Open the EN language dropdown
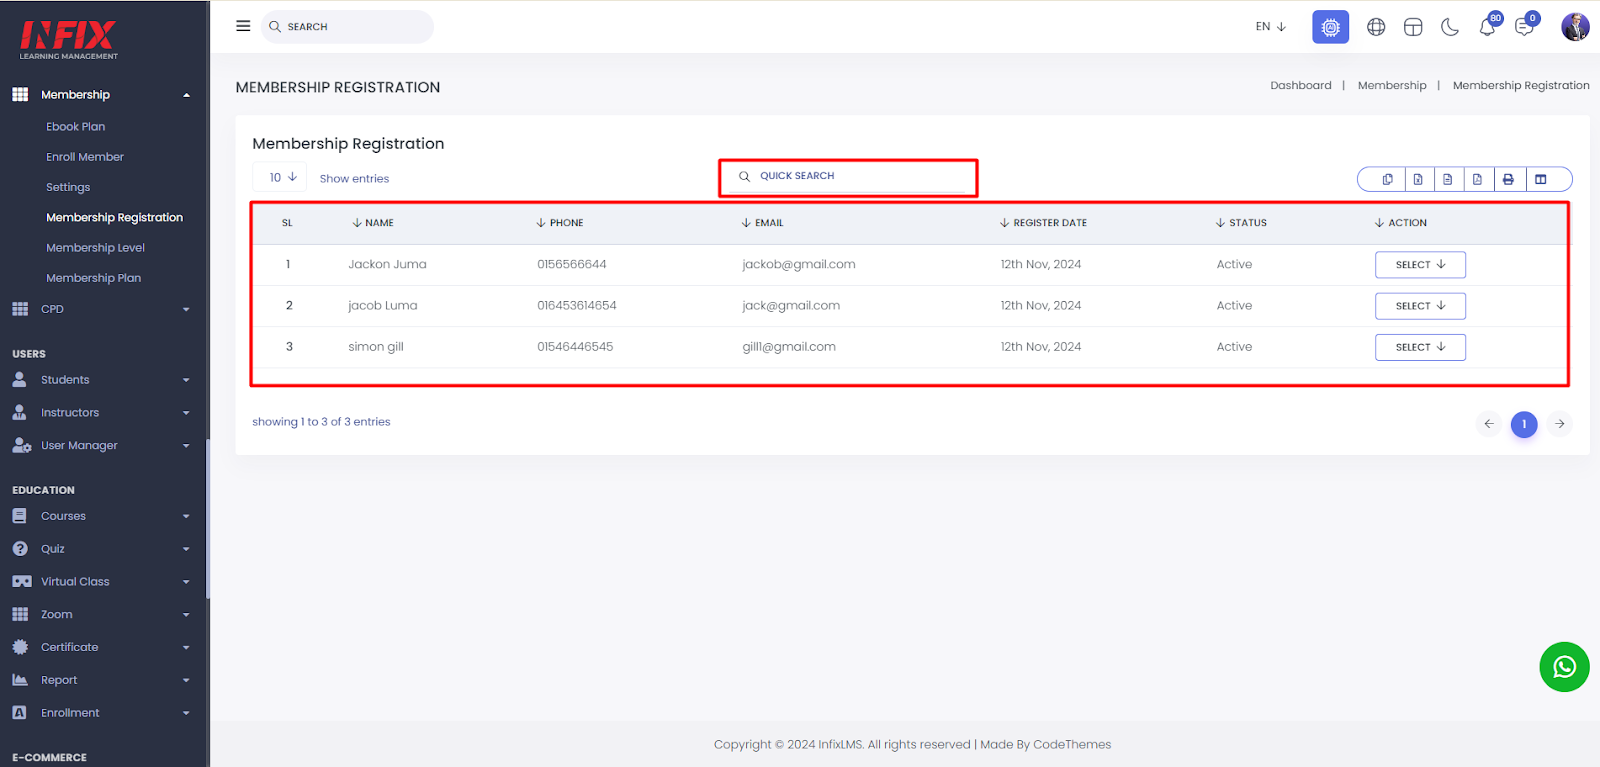The image size is (1600, 767). point(1271,27)
